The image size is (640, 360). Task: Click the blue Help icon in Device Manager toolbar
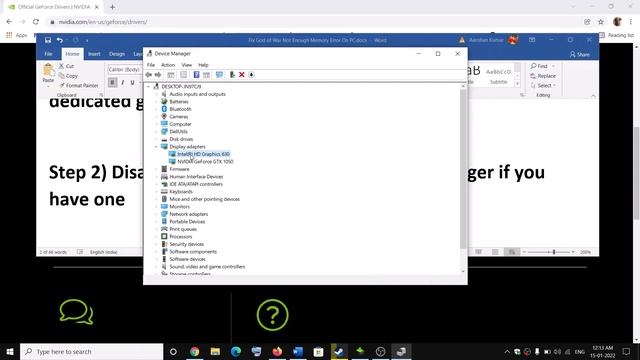(196, 75)
